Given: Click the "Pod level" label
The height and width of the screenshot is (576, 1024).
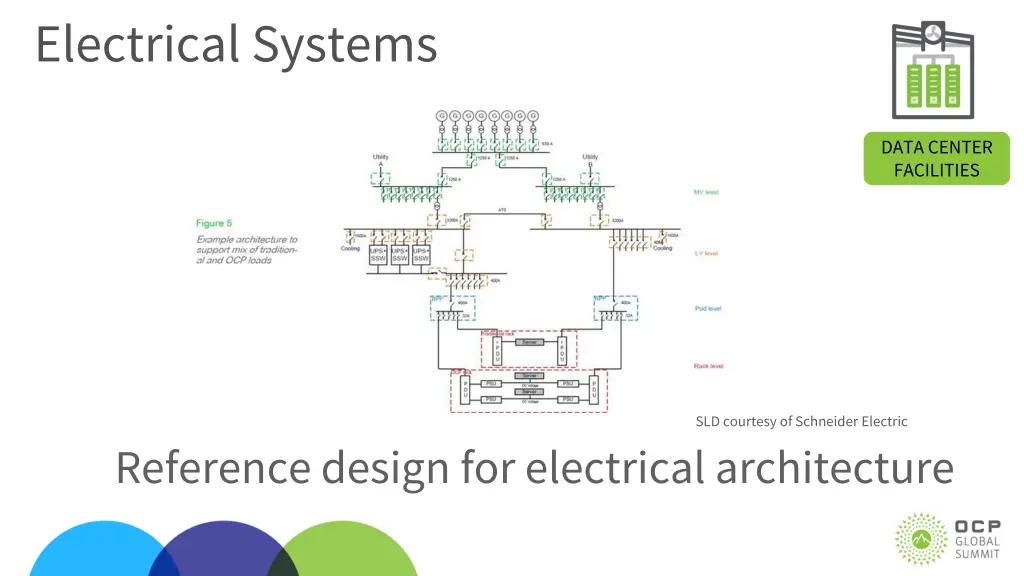Looking at the screenshot, I should 708,308.
